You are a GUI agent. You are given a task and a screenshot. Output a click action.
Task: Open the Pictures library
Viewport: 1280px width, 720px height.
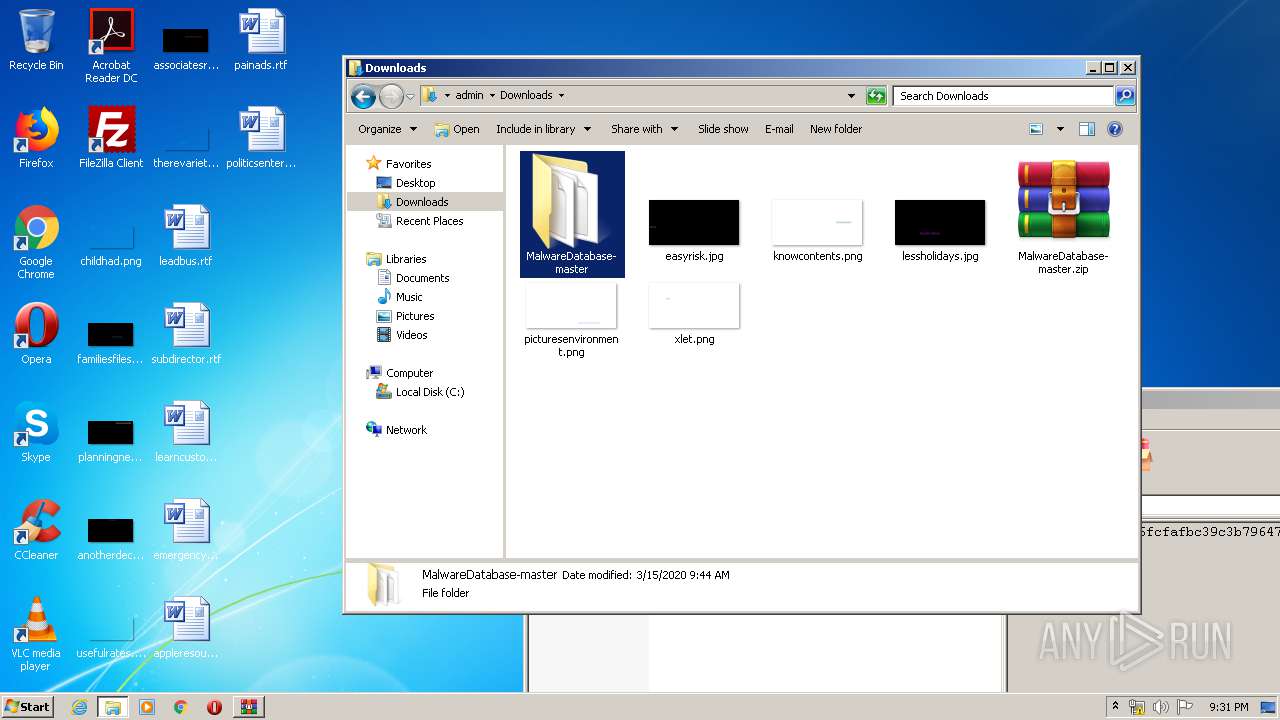click(x=414, y=316)
